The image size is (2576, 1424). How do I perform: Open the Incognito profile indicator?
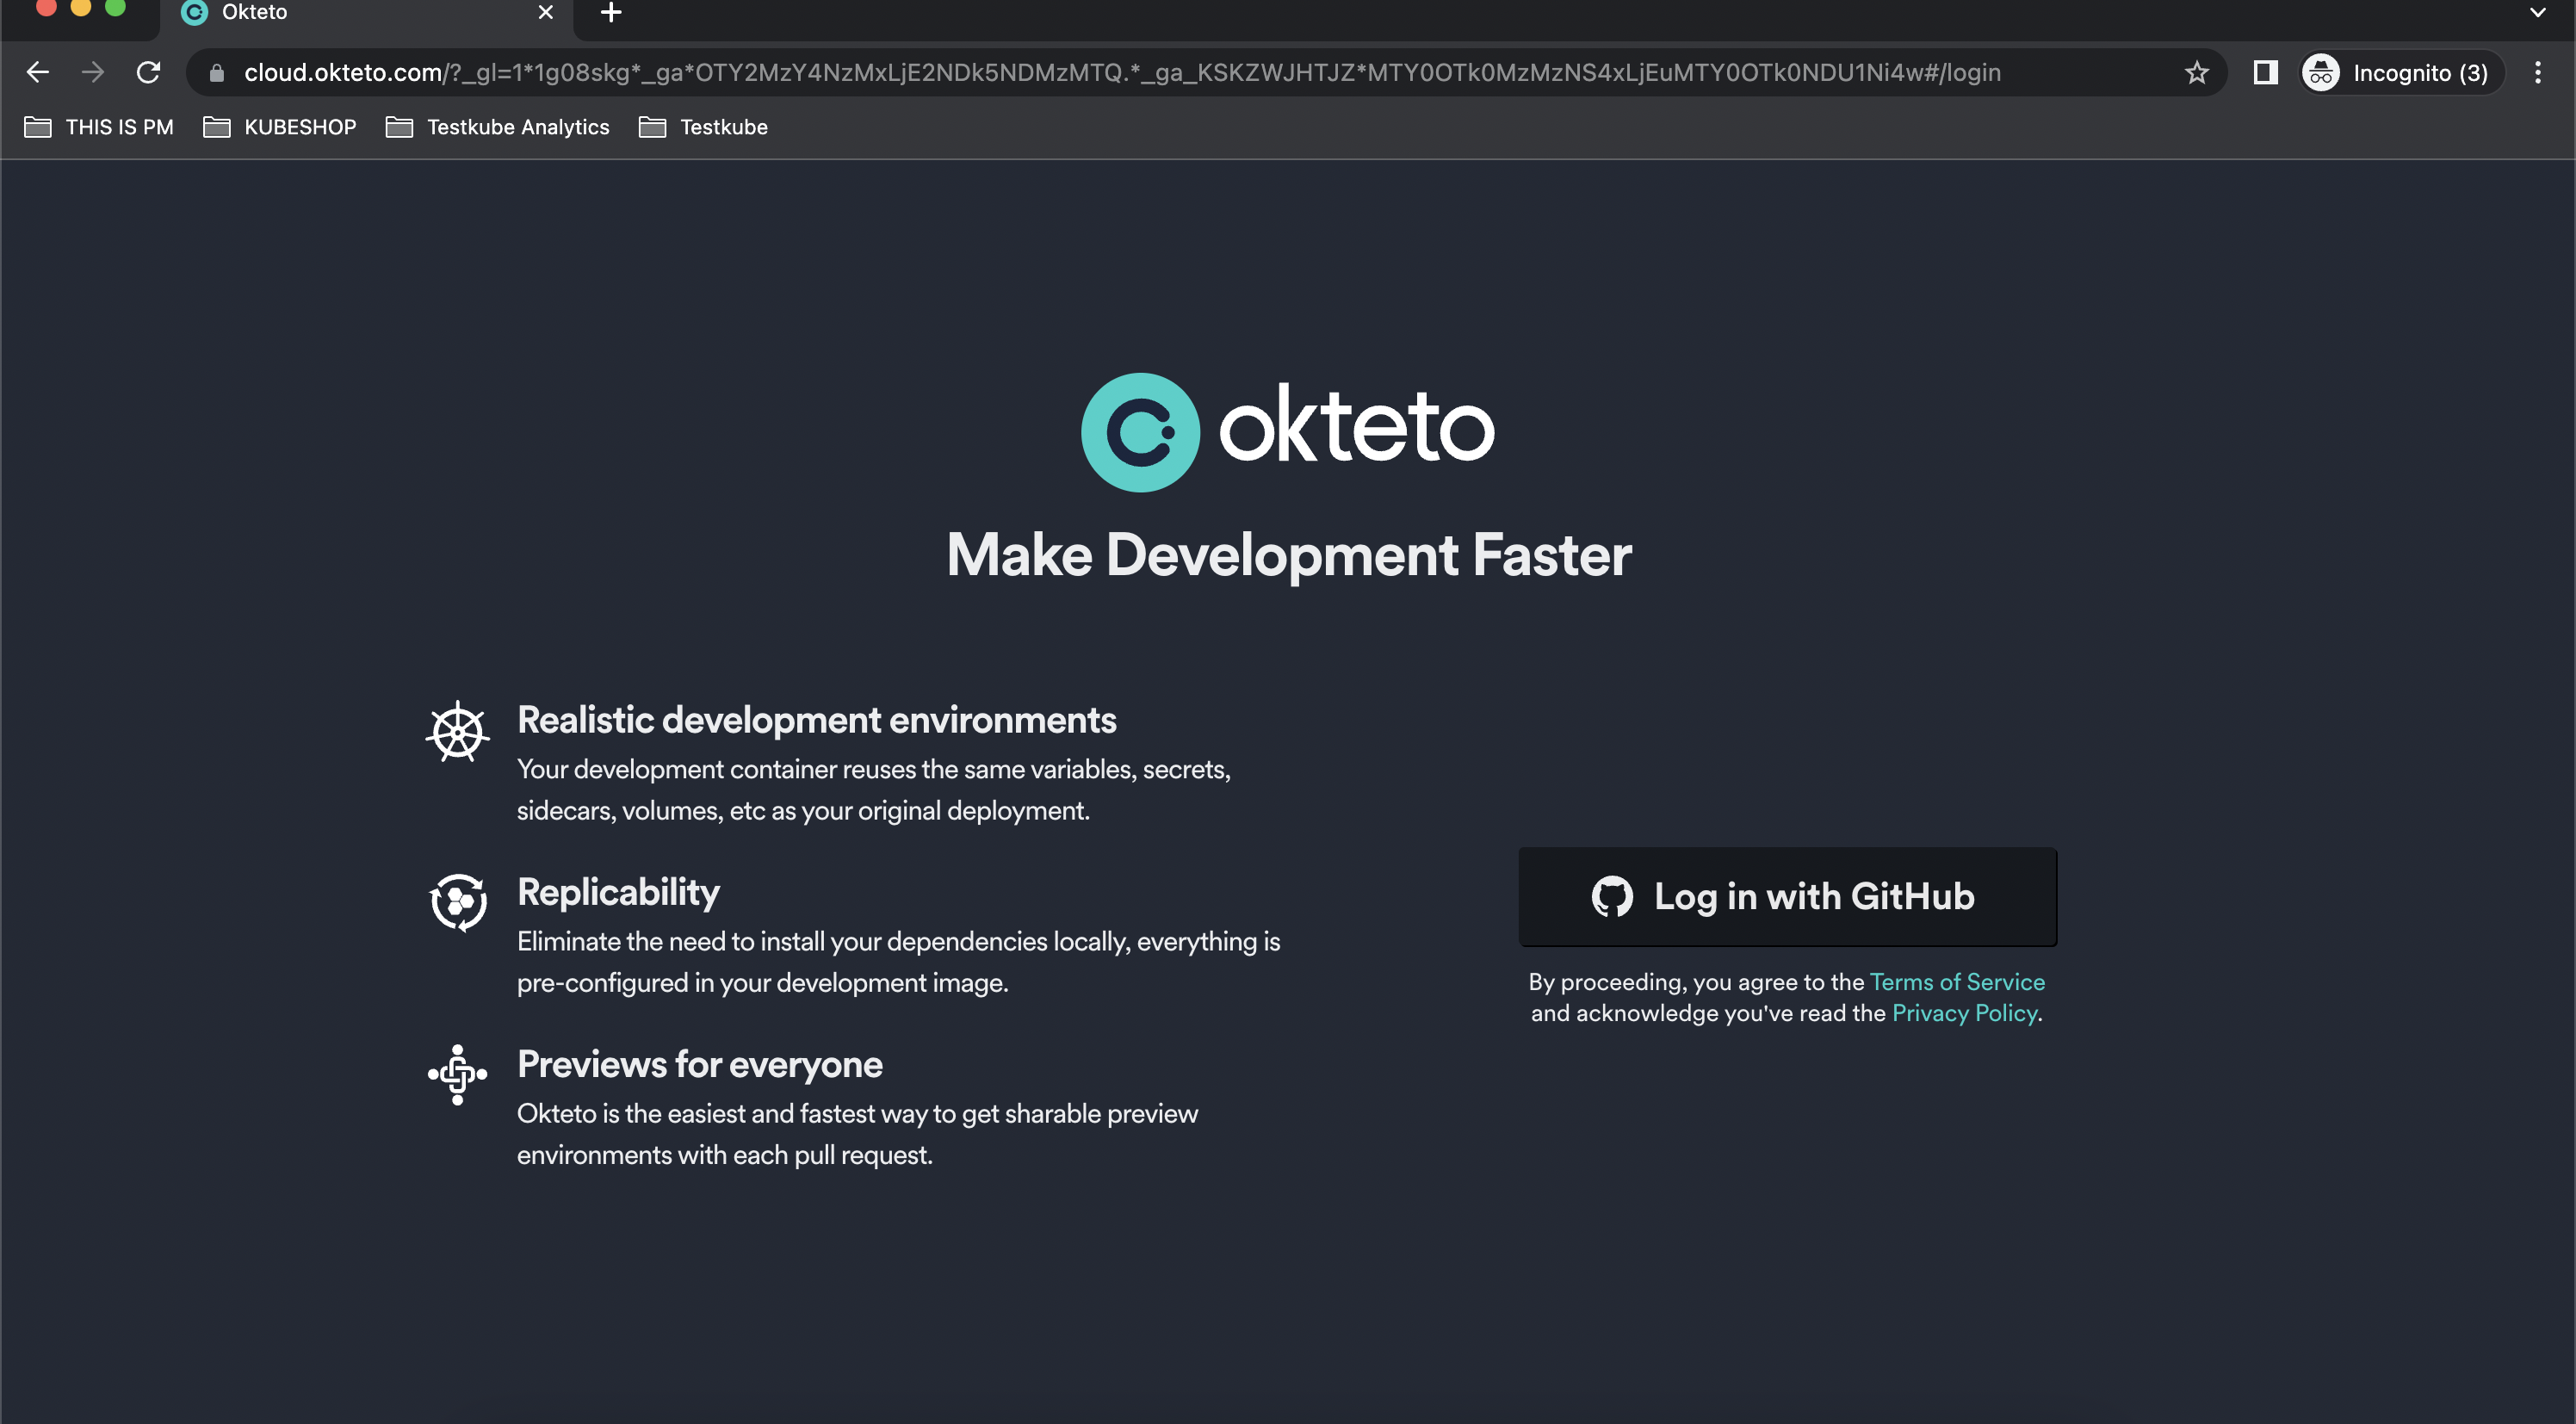[2401, 73]
